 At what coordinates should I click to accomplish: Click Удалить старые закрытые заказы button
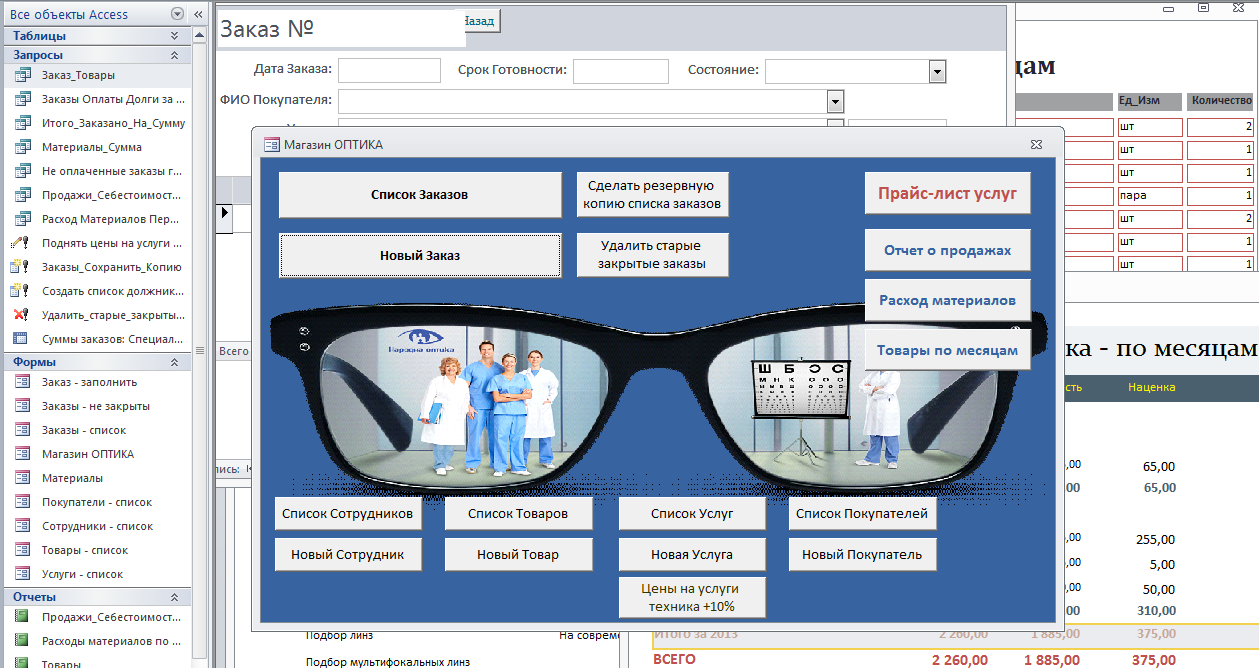tap(653, 255)
